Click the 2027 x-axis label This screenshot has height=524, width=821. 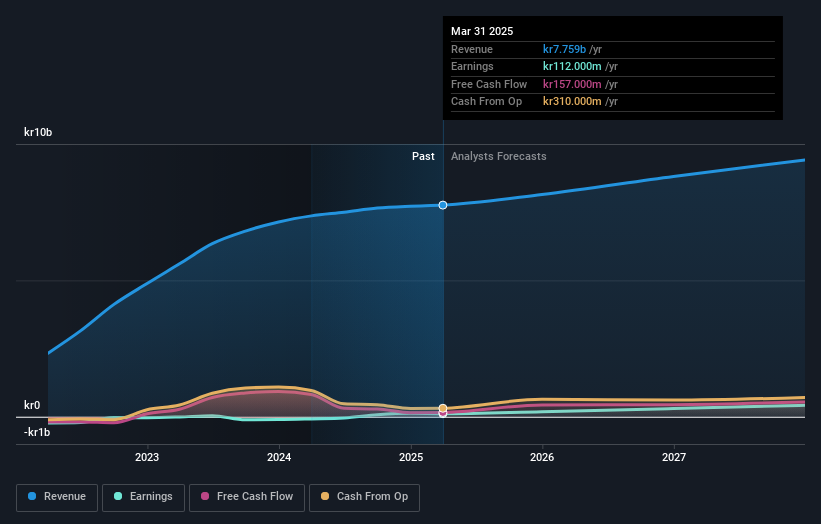coord(674,458)
